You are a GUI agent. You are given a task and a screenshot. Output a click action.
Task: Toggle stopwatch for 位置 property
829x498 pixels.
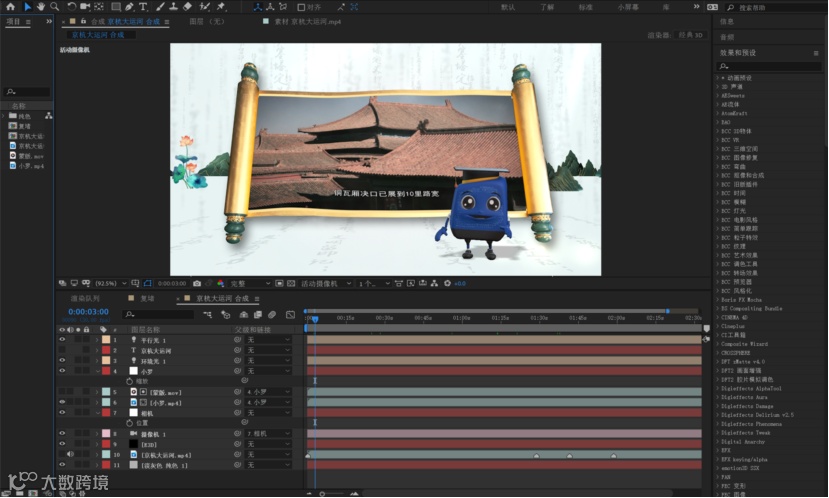coord(130,423)
